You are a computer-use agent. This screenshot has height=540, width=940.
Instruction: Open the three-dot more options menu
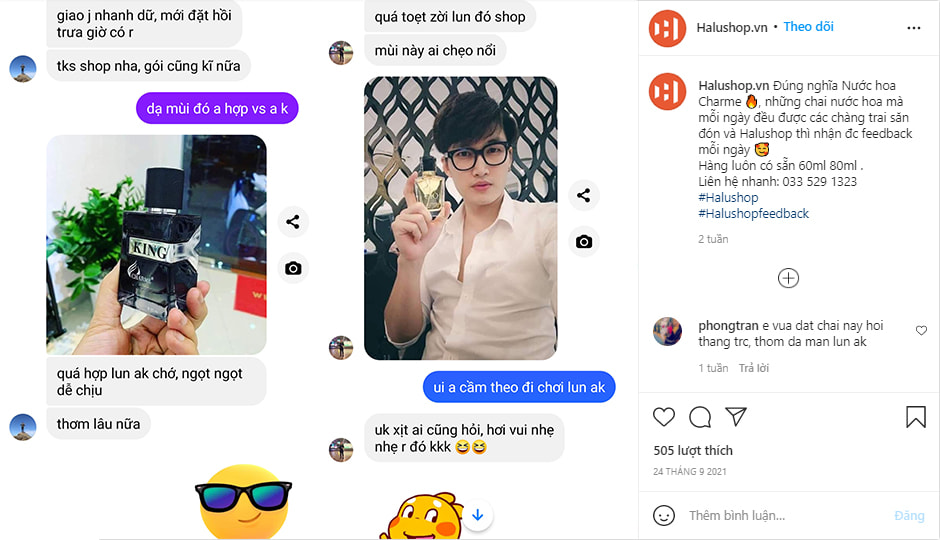[914, 28]
